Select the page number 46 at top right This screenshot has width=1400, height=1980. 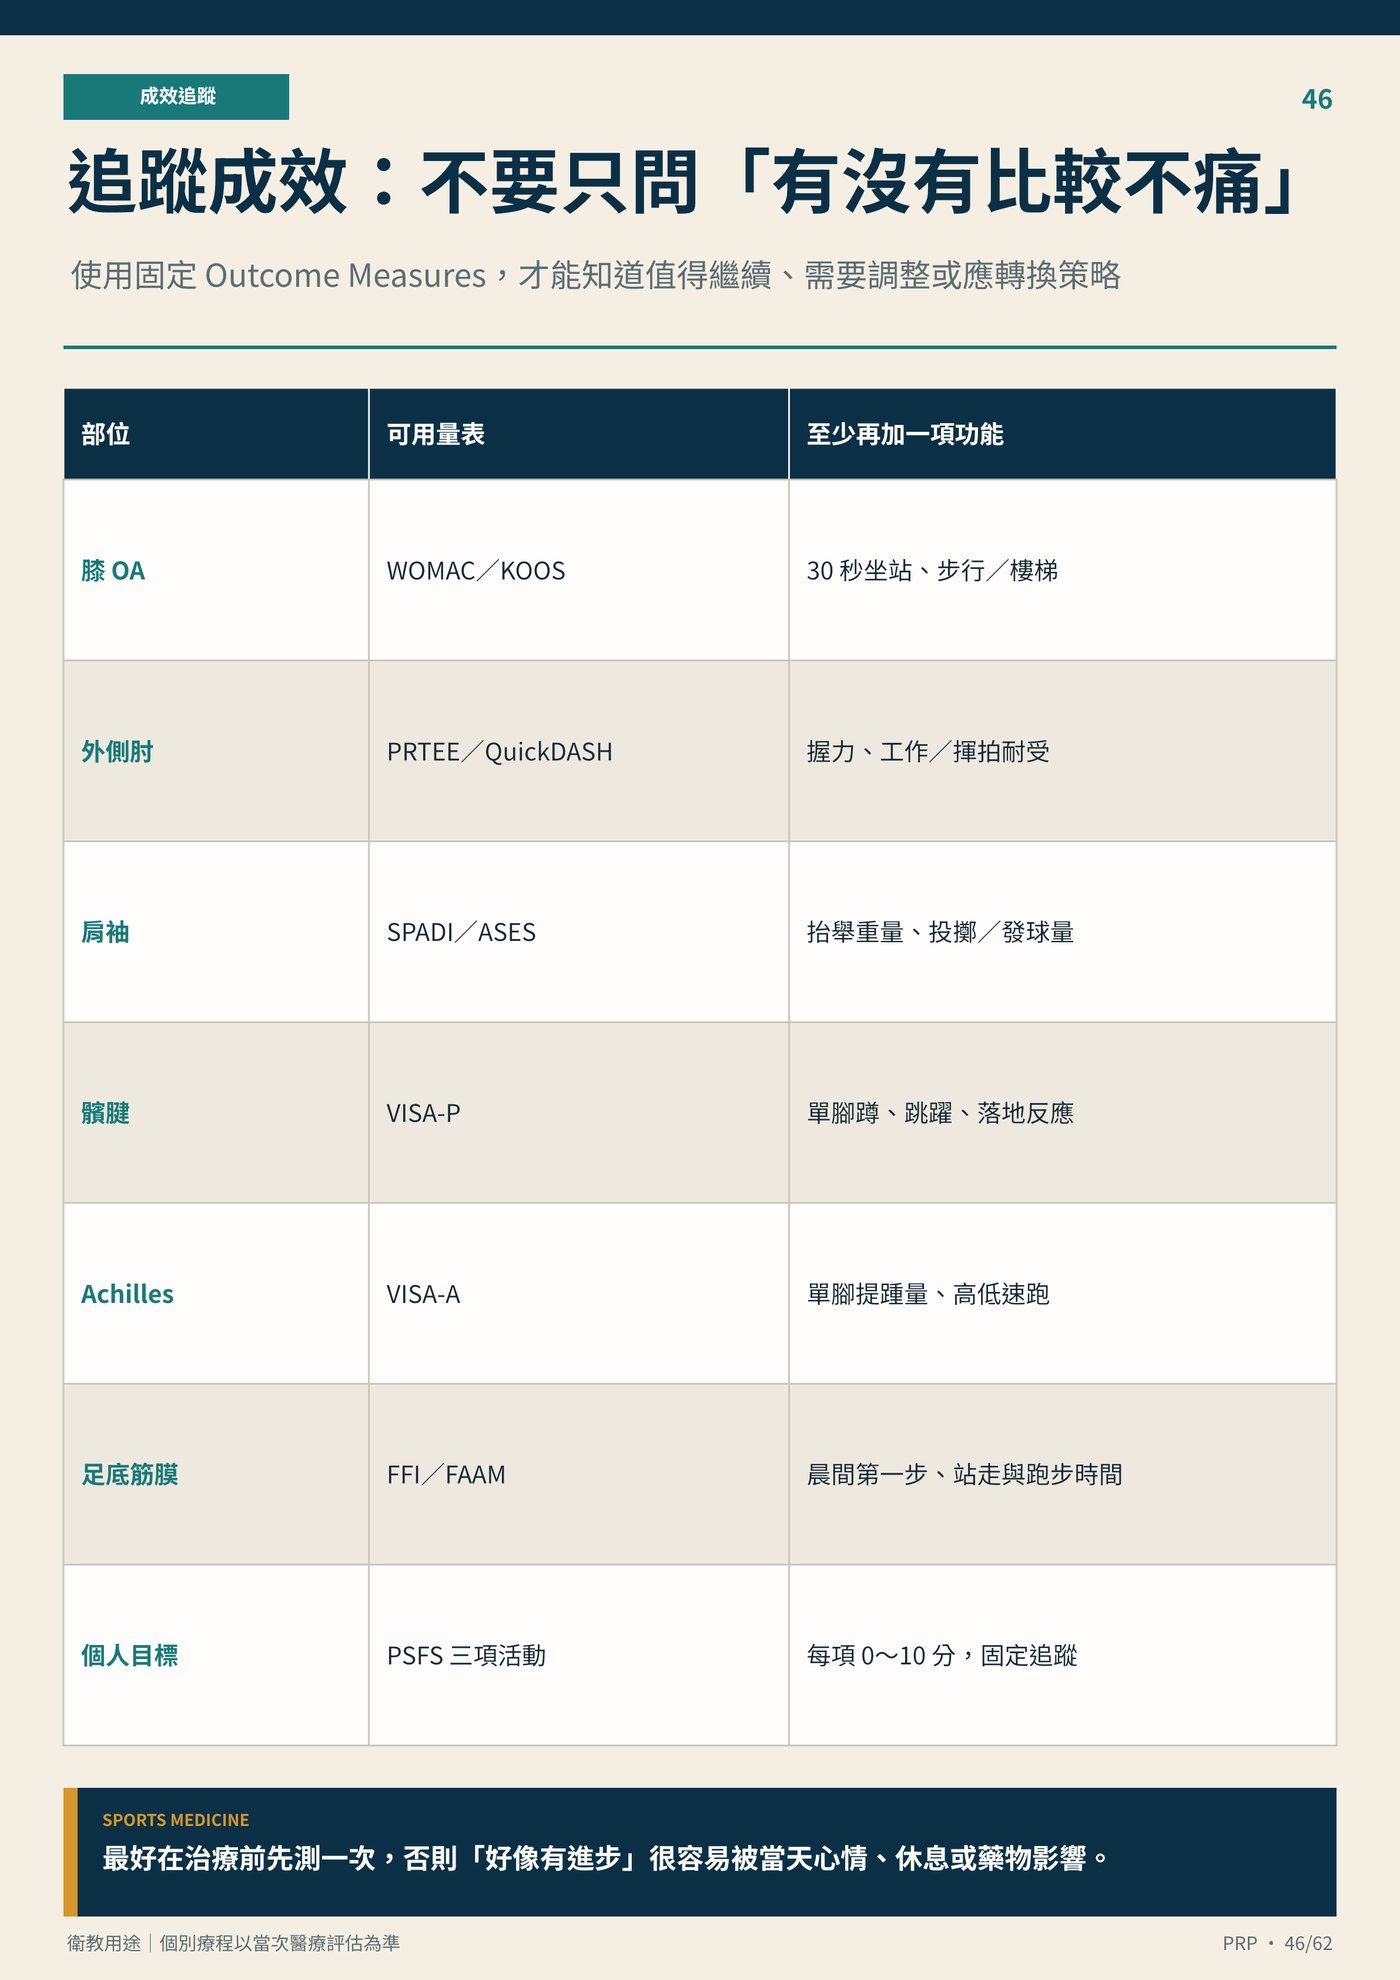[x=1316, y=99]
